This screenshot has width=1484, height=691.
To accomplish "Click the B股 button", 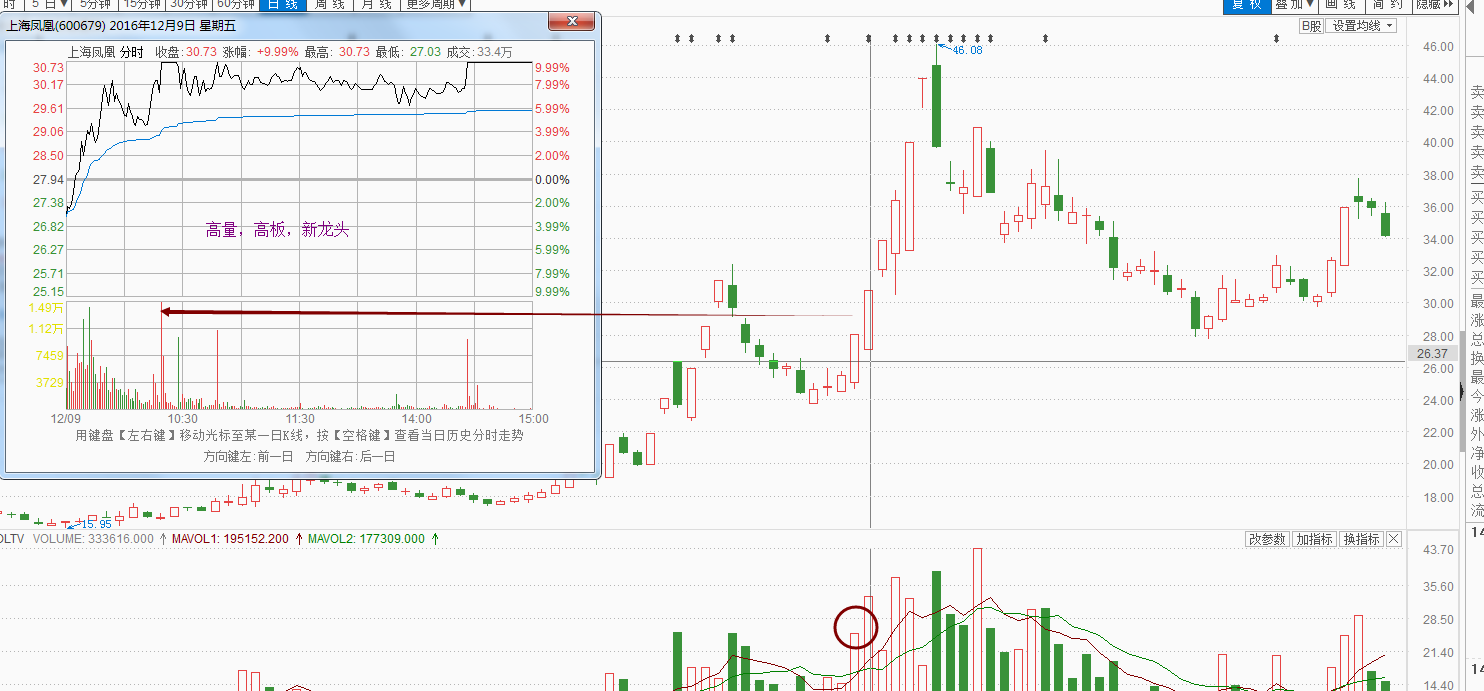I will [x=1310, y=26].
